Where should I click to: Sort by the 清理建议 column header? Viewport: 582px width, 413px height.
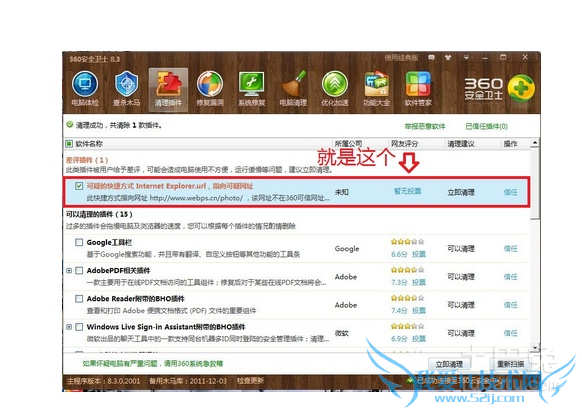pos(461,144)
